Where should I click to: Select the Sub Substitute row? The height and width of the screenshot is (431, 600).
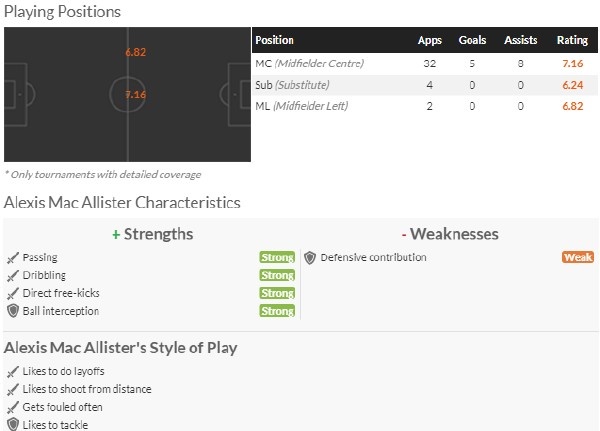click(x=425, y=85)
